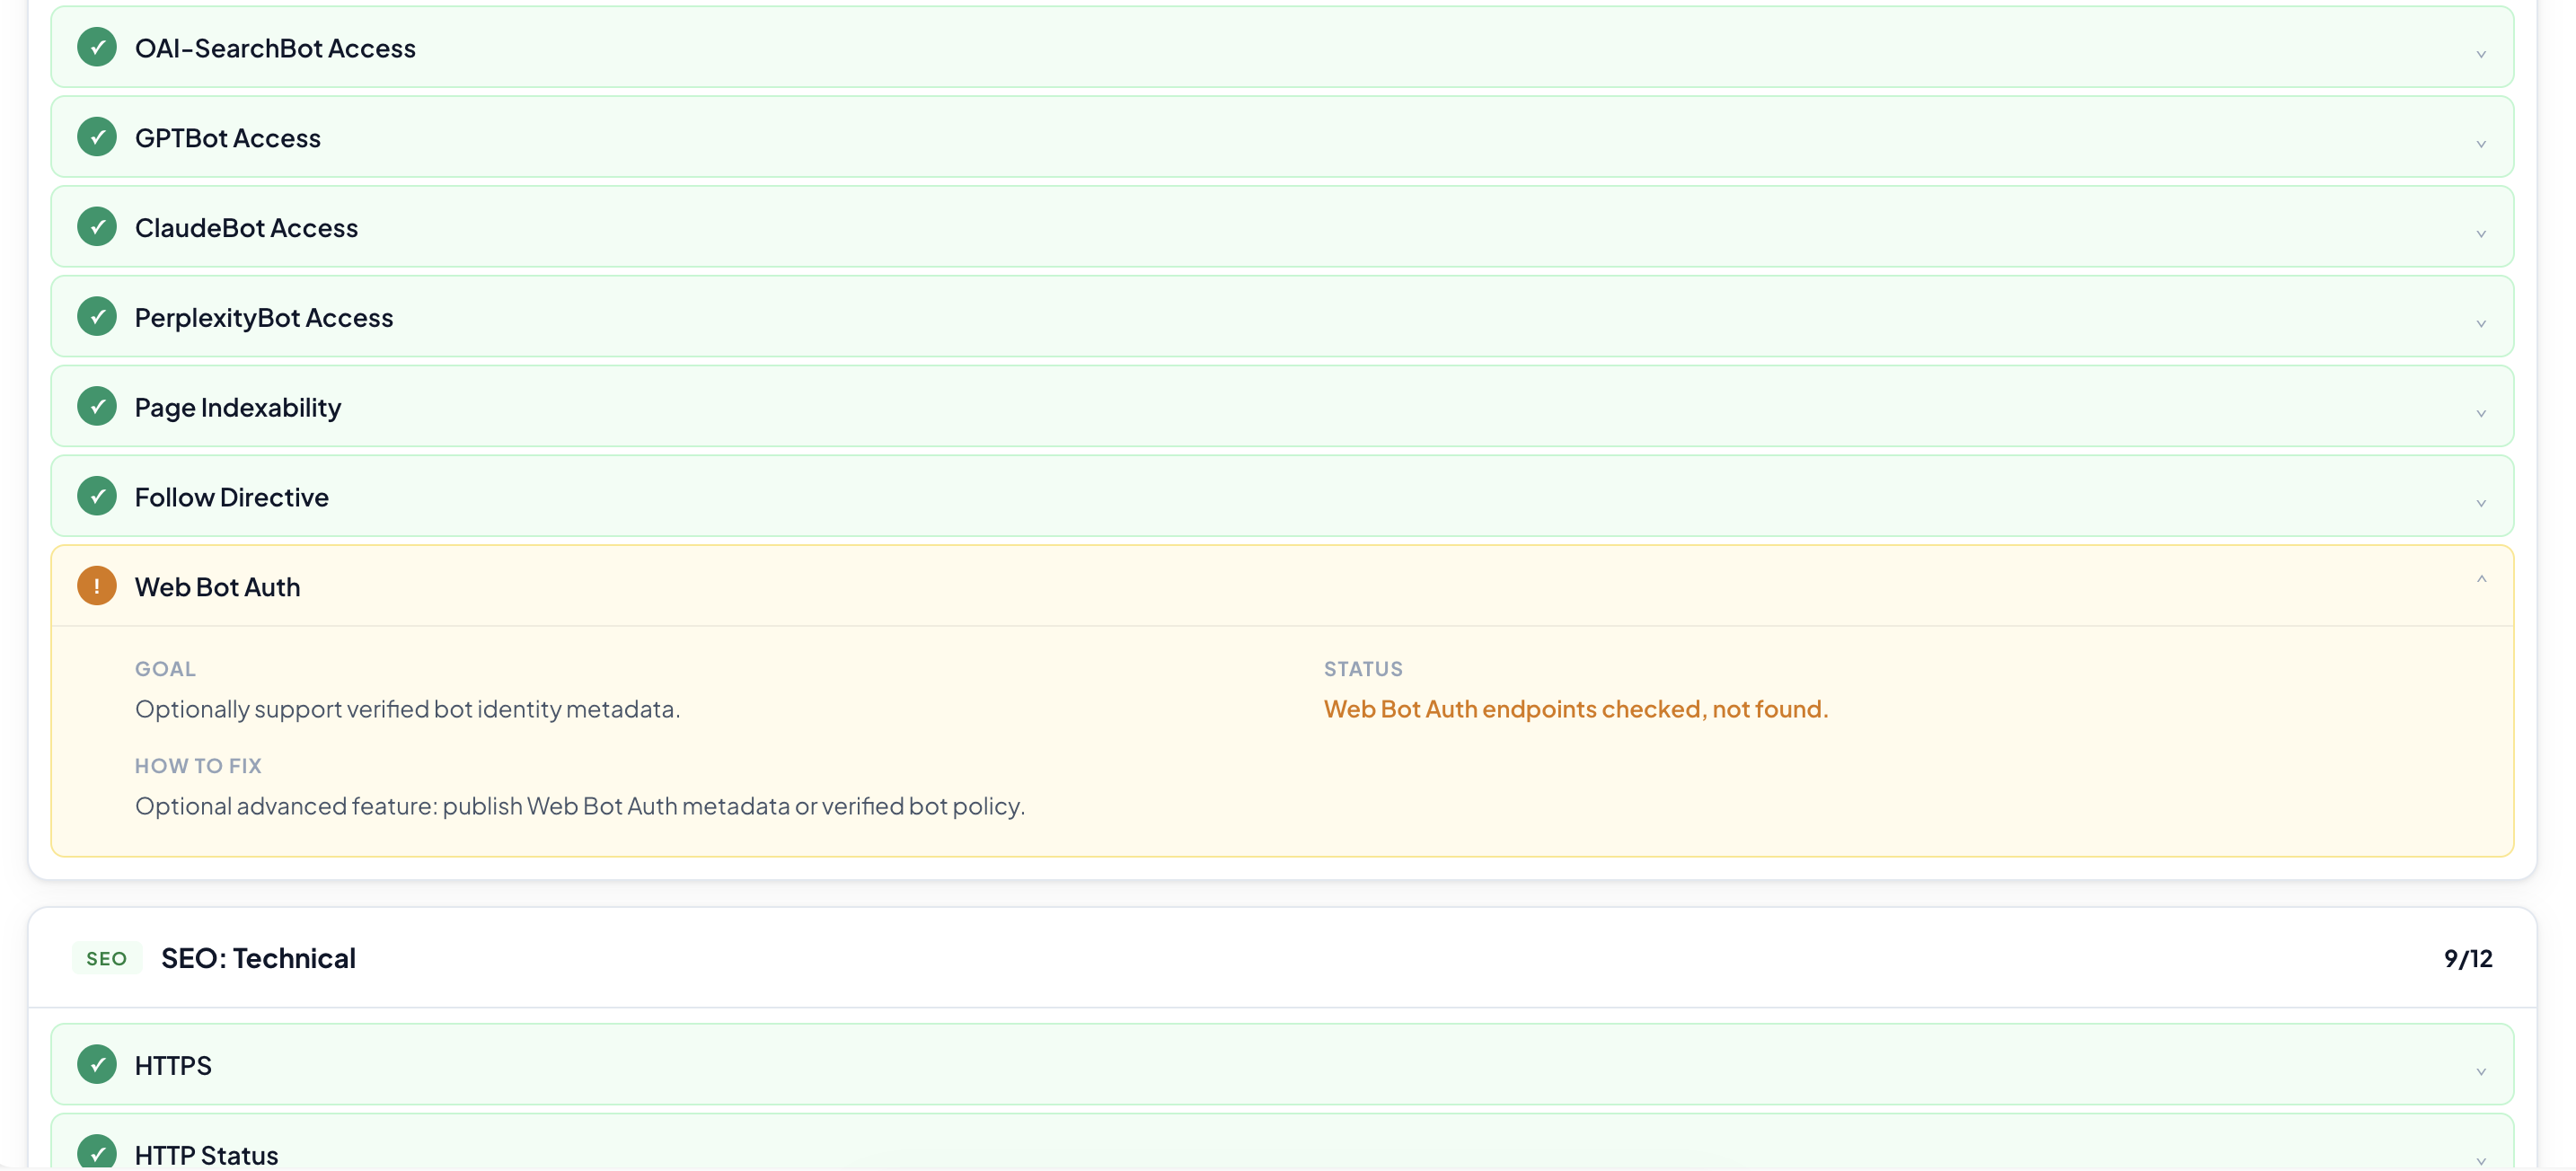Click the green check icon beside HTTPS
The height and width of the screenshot is (1171, 2576).
[x=97, y=1065]
